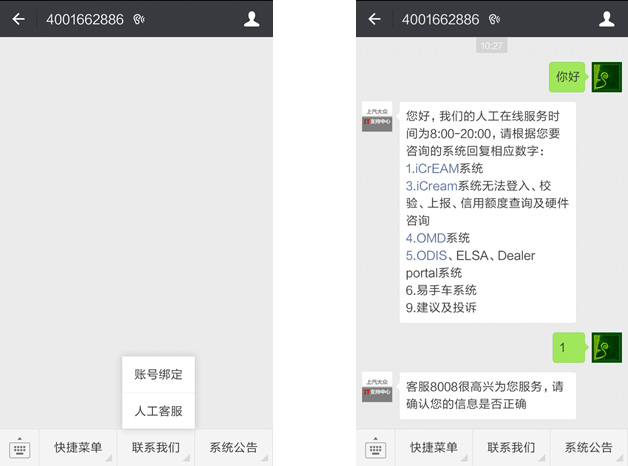Tap the IT支持中心 avatar beside the service hours message

(377, 116)
